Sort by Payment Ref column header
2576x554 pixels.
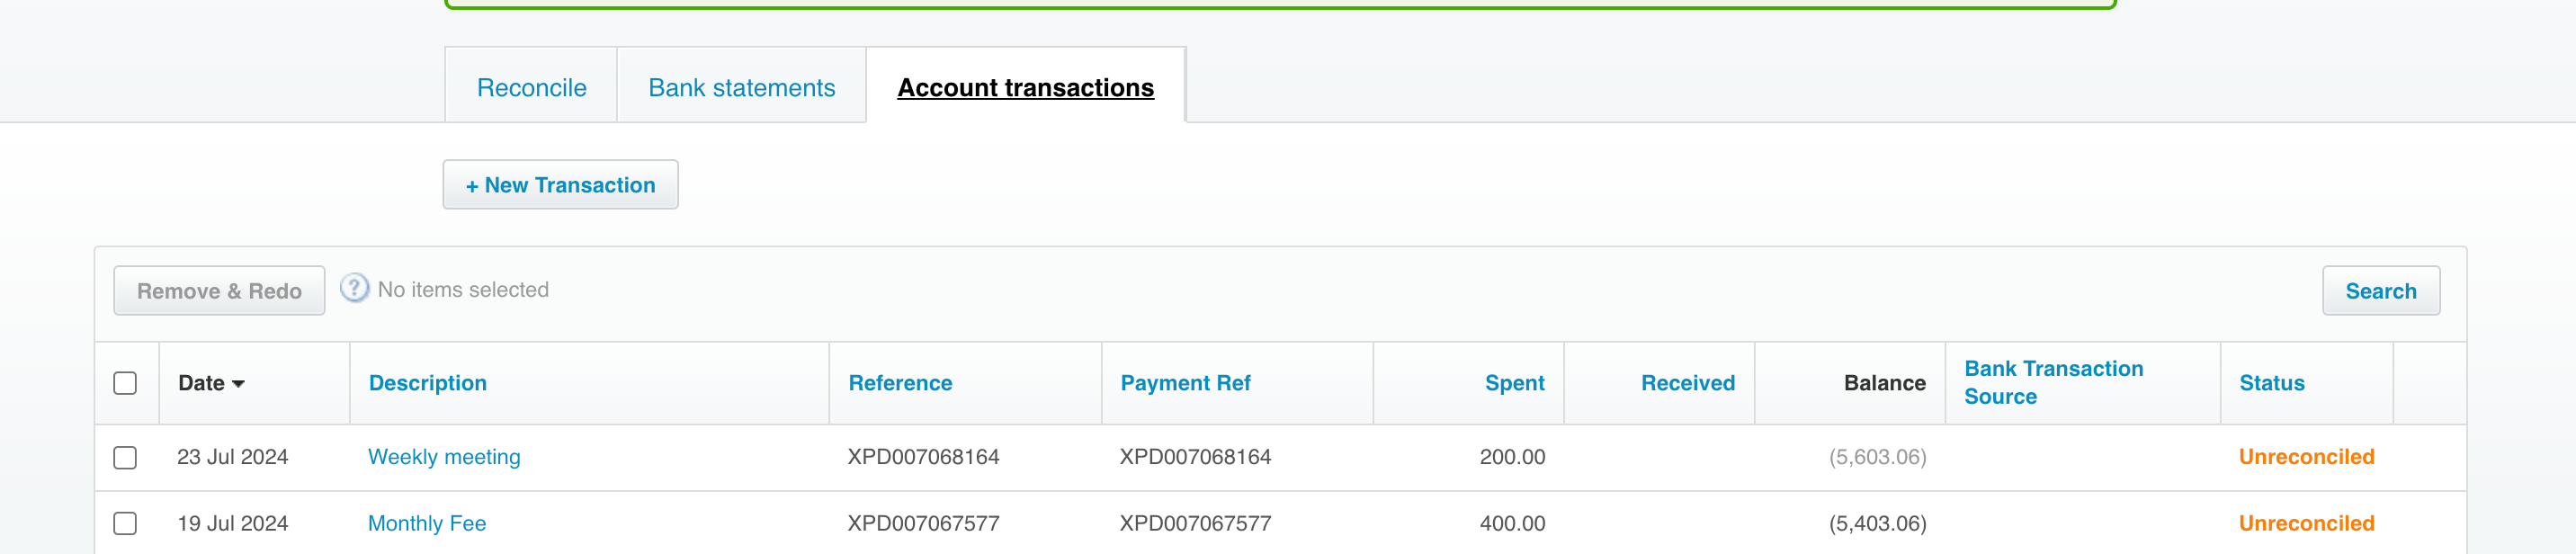click(x=1185, y=383)
